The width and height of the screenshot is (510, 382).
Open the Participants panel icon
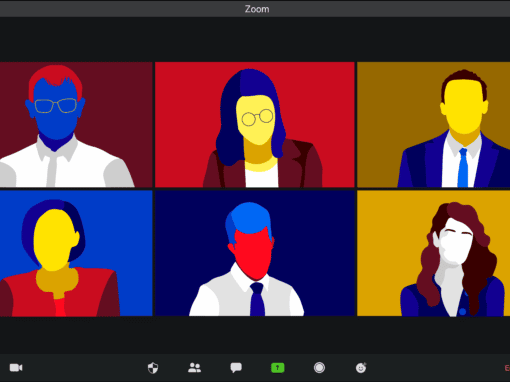(194, 368)
